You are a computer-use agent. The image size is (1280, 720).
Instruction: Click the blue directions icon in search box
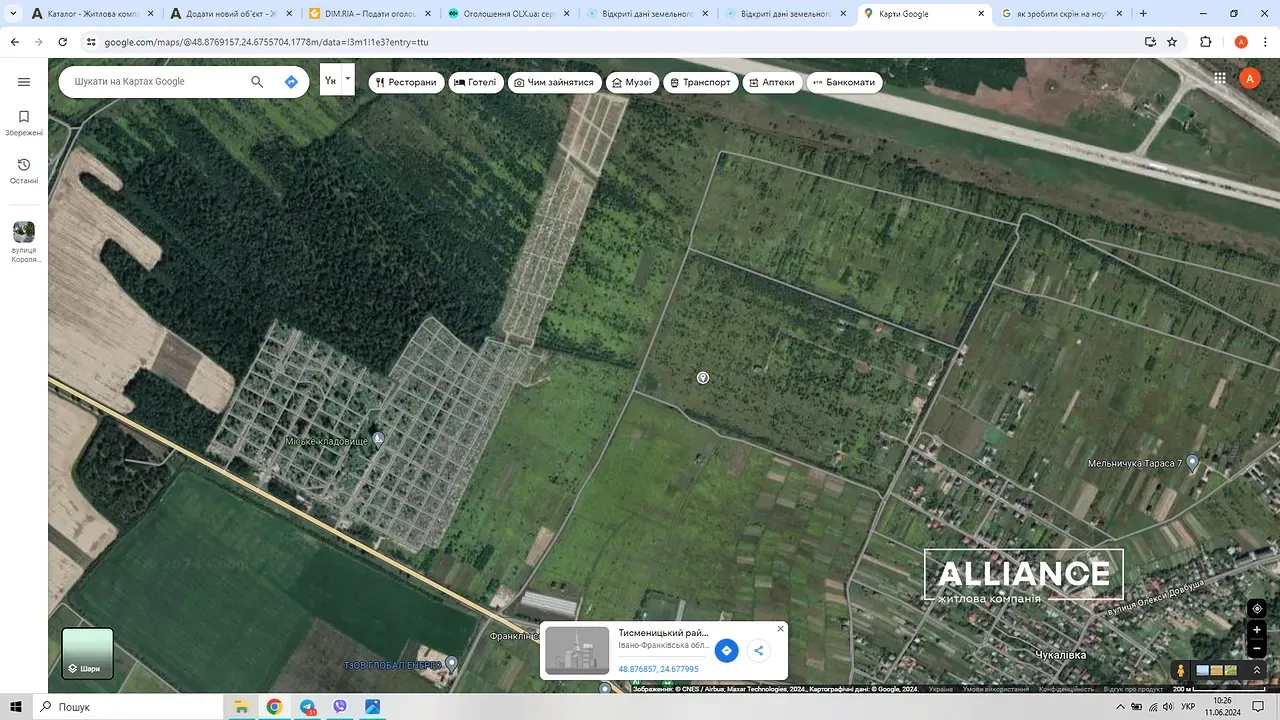click(x=291, y=82)
